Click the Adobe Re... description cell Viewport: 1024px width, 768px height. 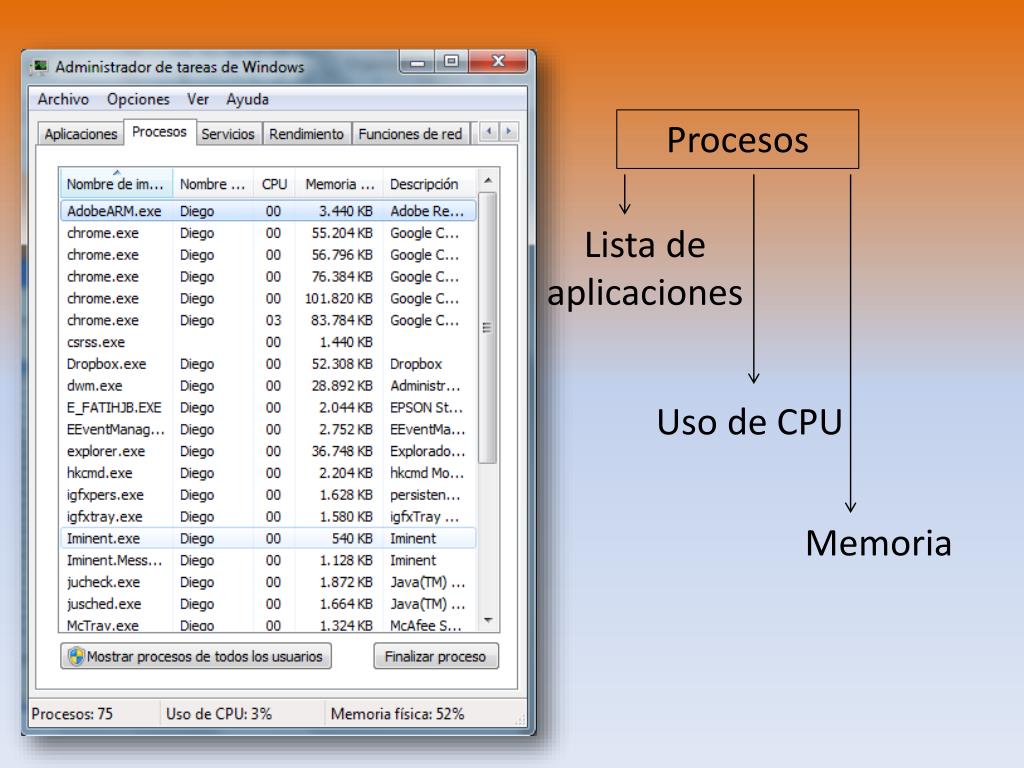pyautogui.click(x=427, y=211)
